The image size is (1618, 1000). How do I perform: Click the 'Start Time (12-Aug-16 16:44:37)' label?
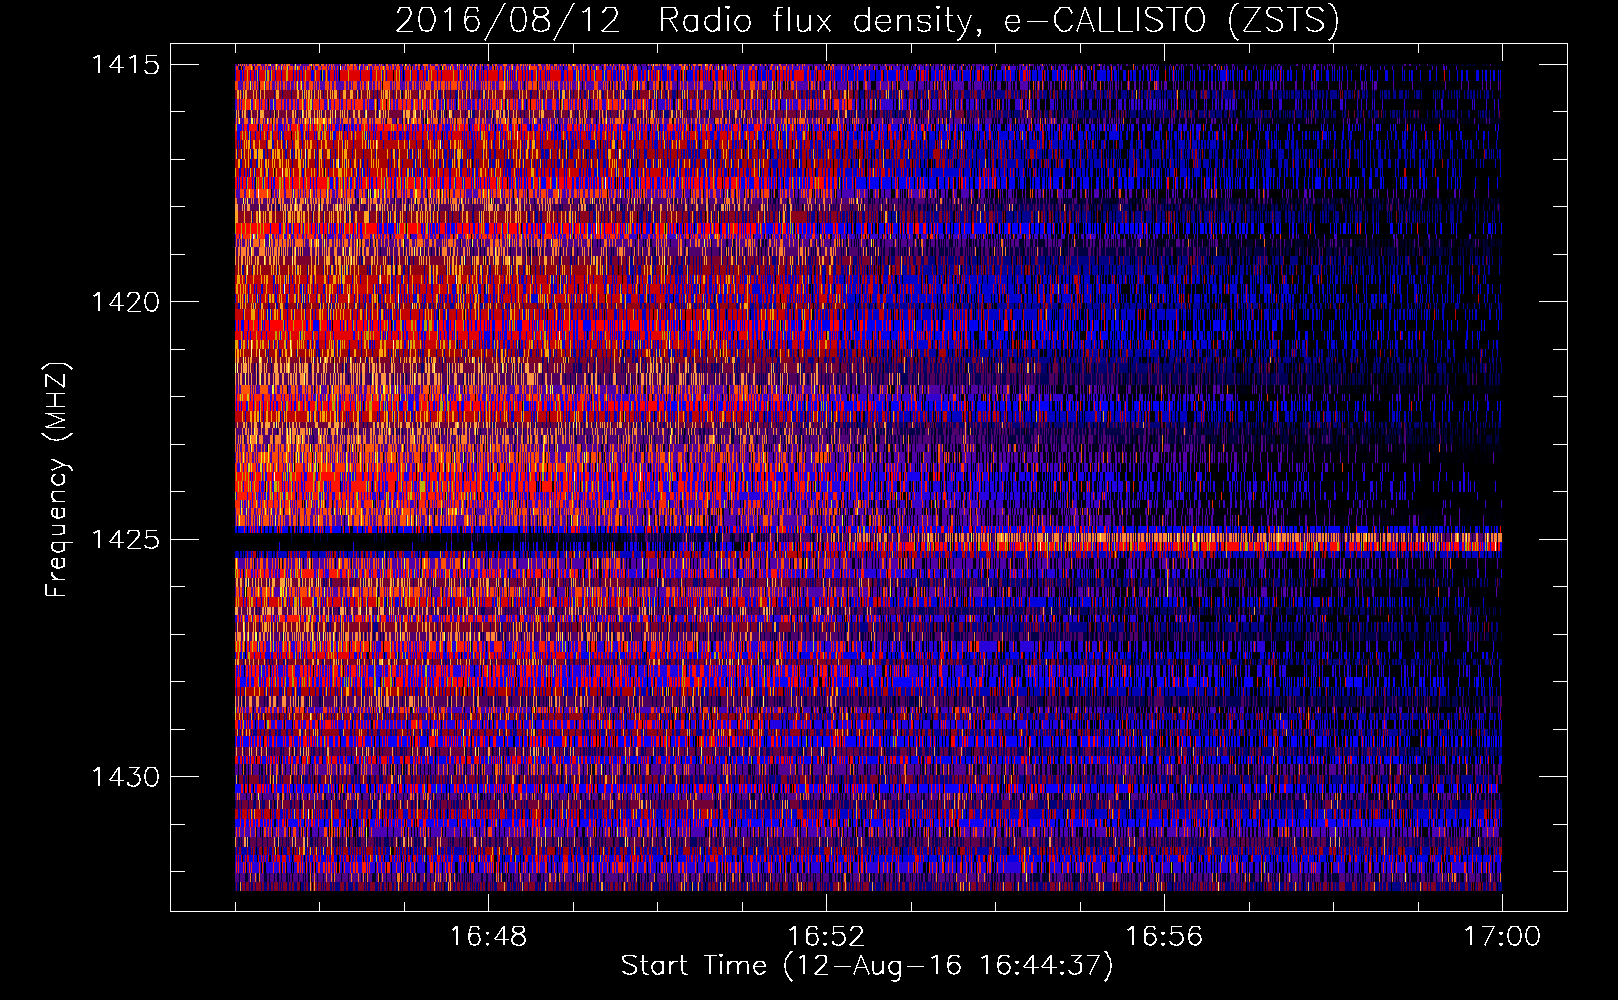pos(866,966)
